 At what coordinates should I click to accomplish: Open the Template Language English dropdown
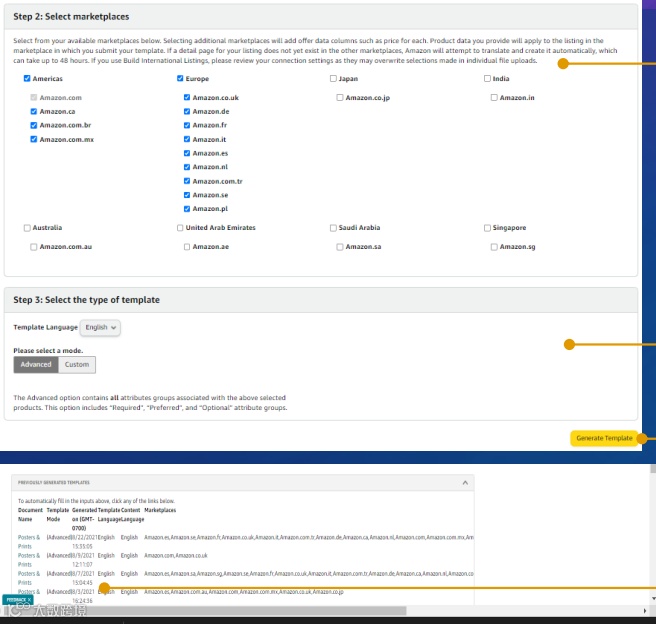pyautogui.click(x=100, y=327)
